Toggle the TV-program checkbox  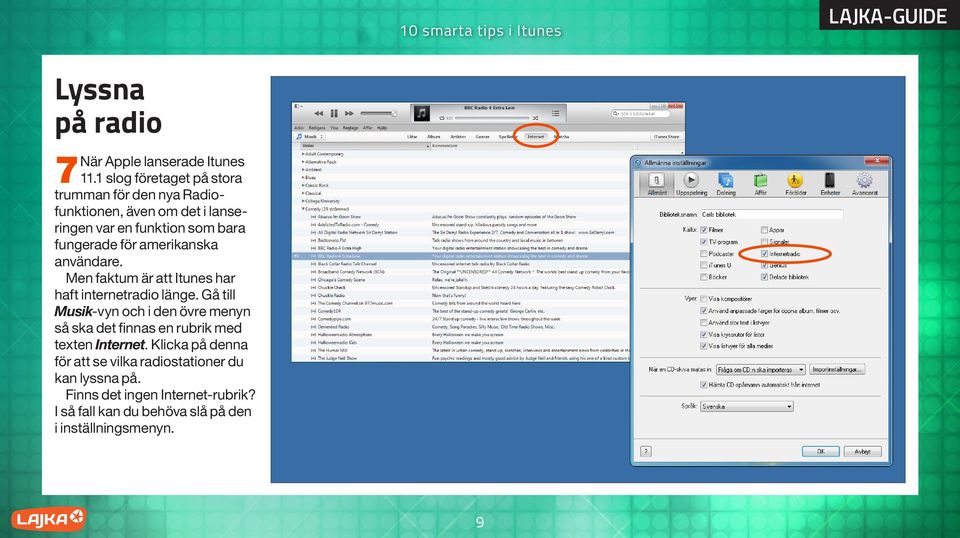coord(703,242)
